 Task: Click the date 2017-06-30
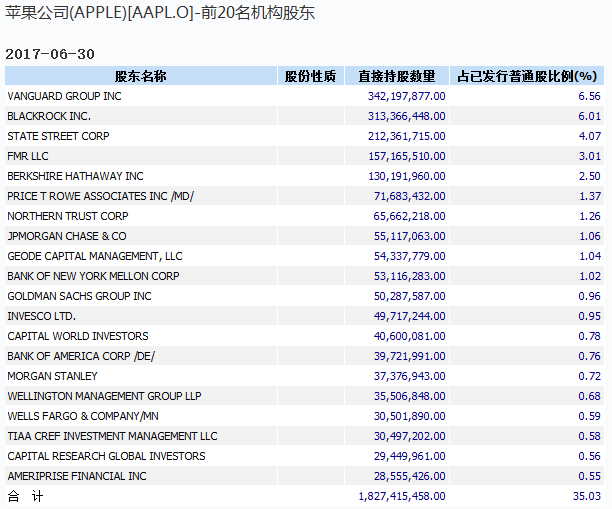pyautogui.click(x=50, y=54)
